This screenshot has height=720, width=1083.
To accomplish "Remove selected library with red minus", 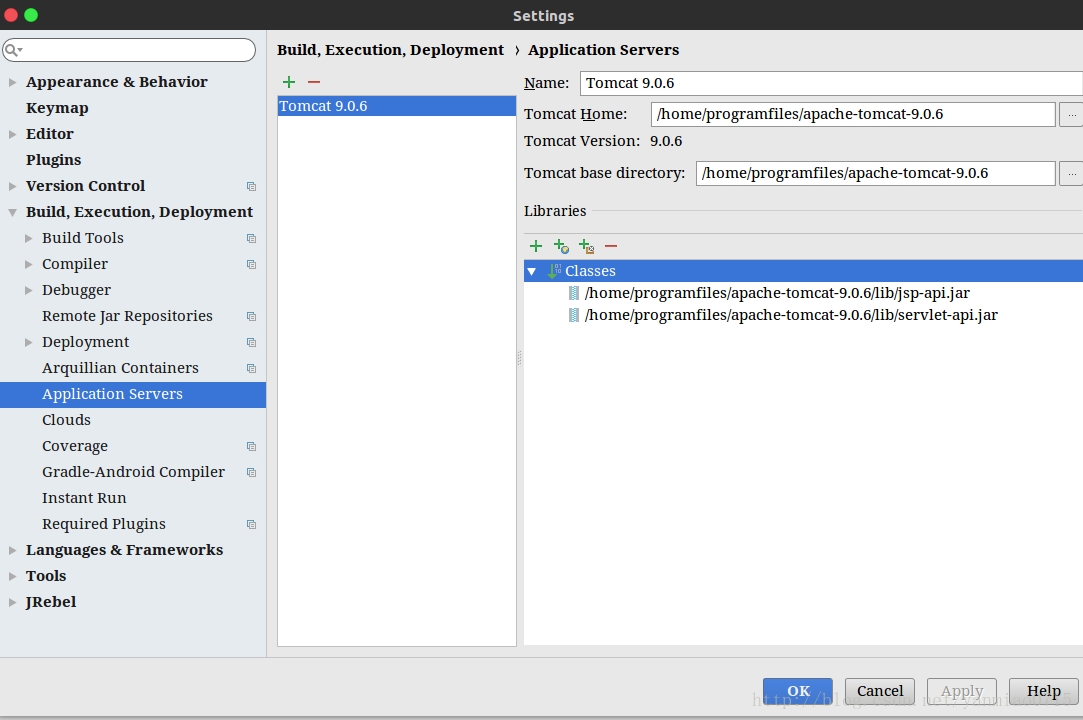I will click(x=611, y=246).
